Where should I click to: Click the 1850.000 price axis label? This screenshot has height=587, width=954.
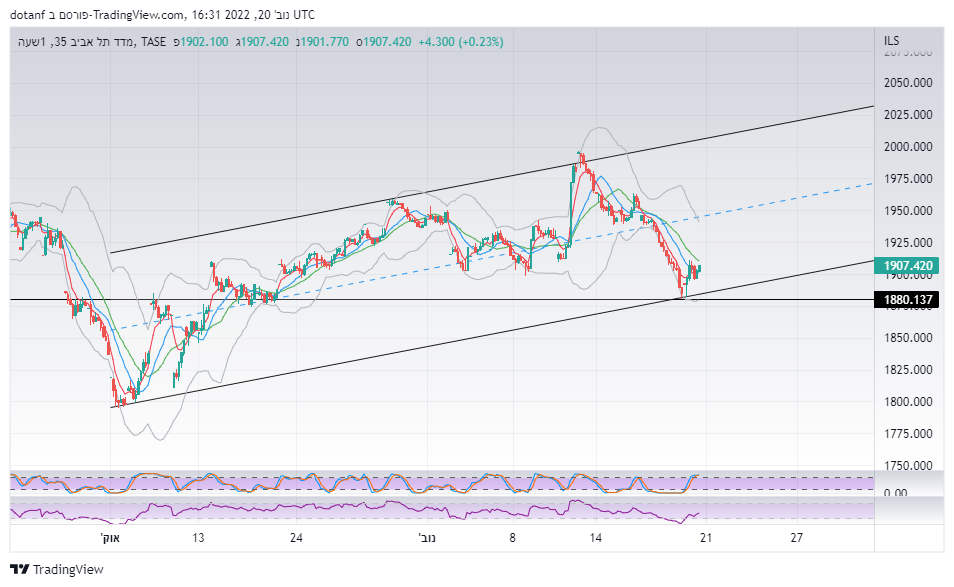(x=908, y=338)
